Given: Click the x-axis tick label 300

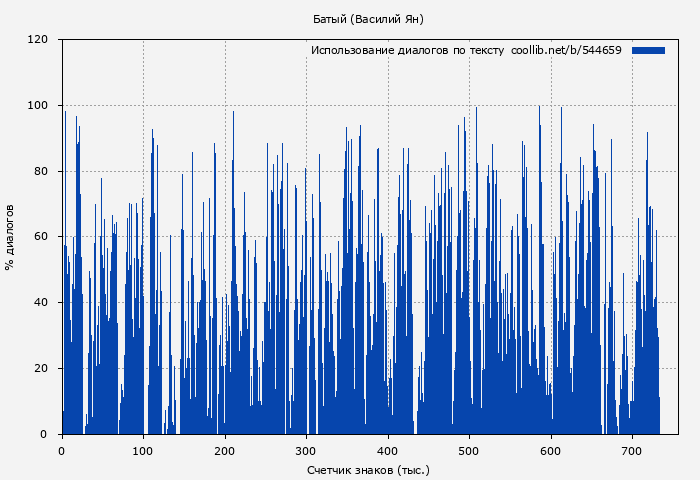Looking at the screenshot, I should 306,451.
